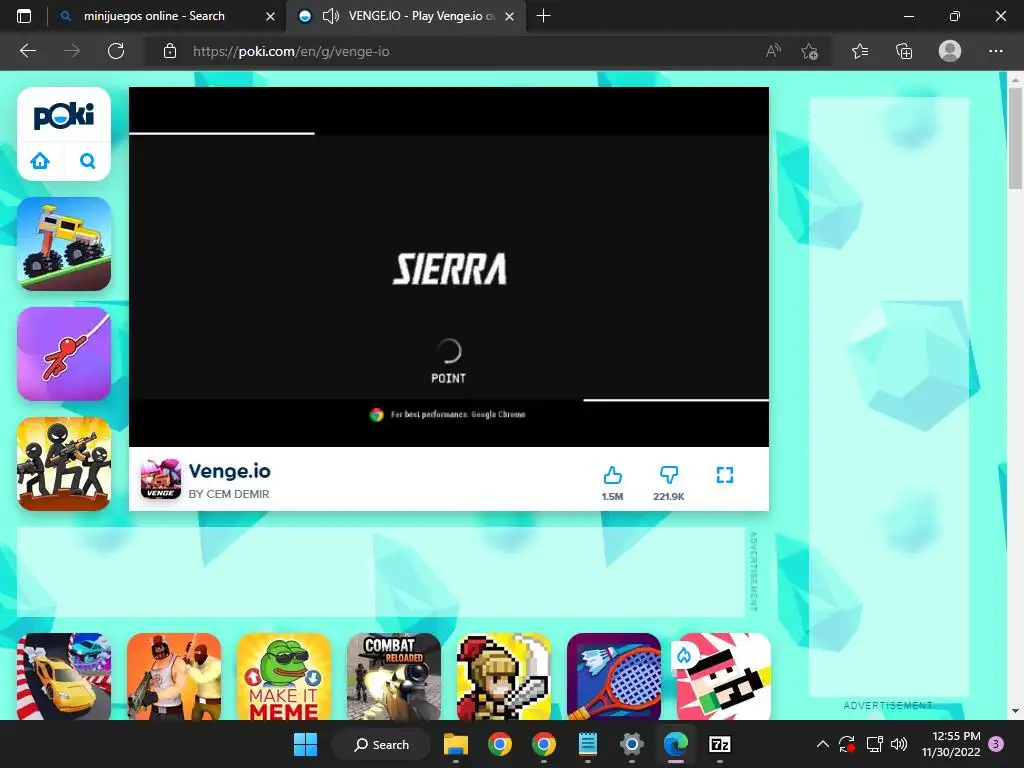Screen dimensions: 1024x768
Task: Click the poki.com address bar
Action: pos(291,52)
